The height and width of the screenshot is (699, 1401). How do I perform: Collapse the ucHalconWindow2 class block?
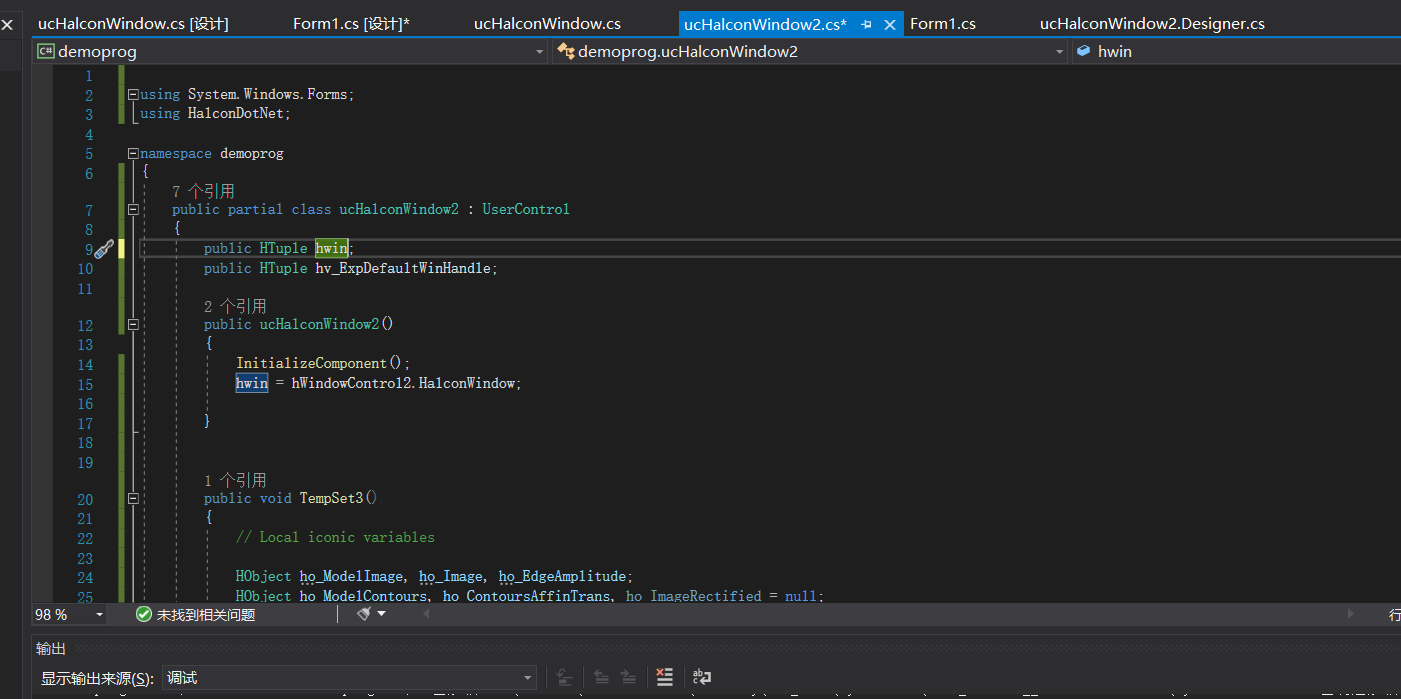[x=133, y=210]
